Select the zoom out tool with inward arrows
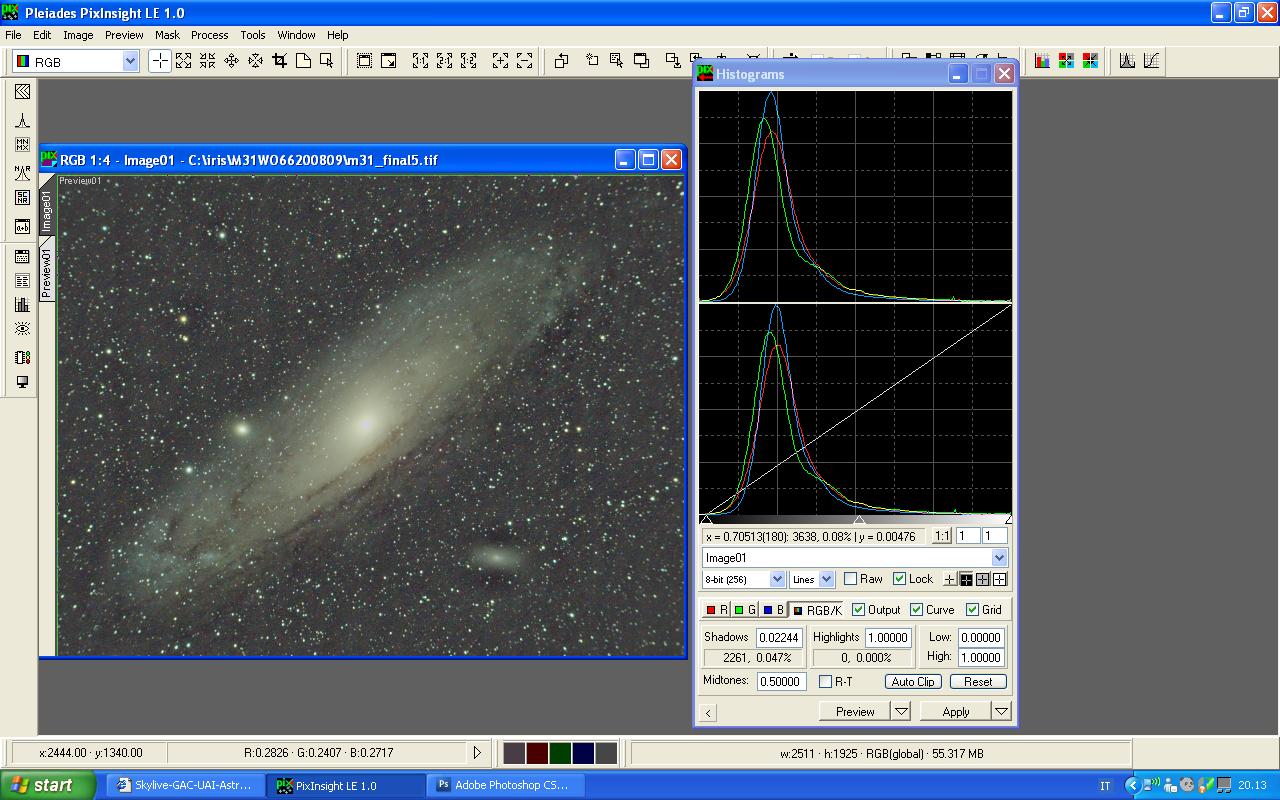 pos(208,61)
